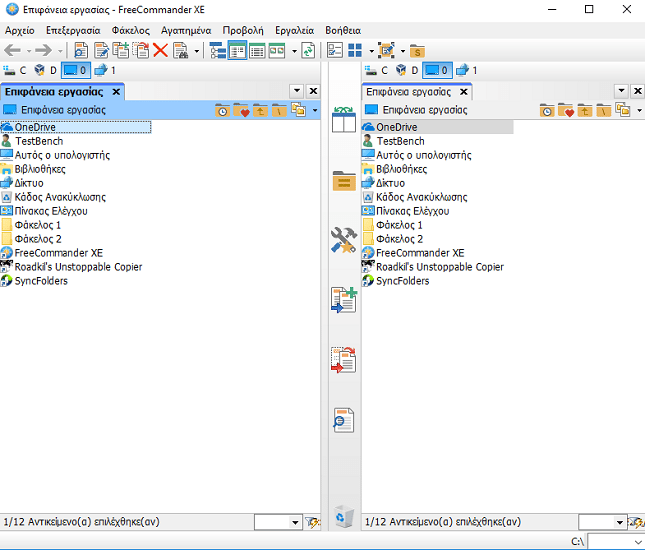The image size is (645, 550).
Task: Open the Επεξεργασία menu
Action: [73, 30]
